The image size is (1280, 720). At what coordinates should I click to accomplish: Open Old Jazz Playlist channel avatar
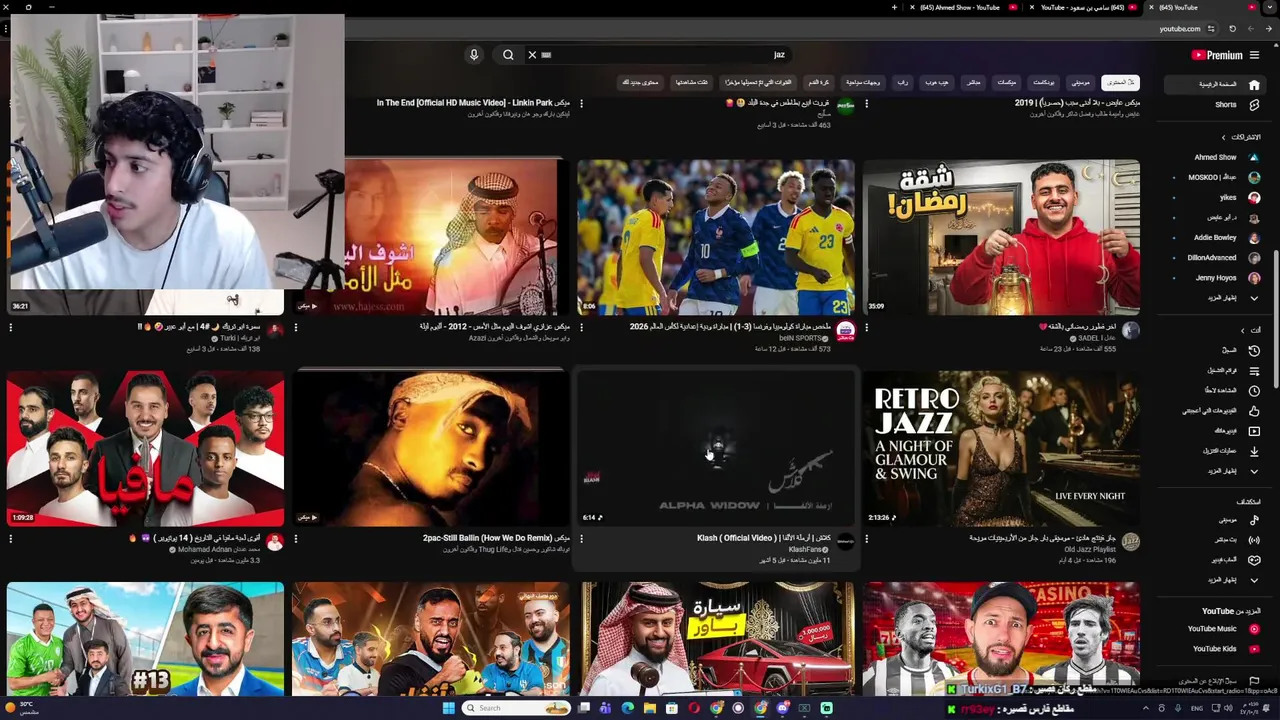point(1130,541)
